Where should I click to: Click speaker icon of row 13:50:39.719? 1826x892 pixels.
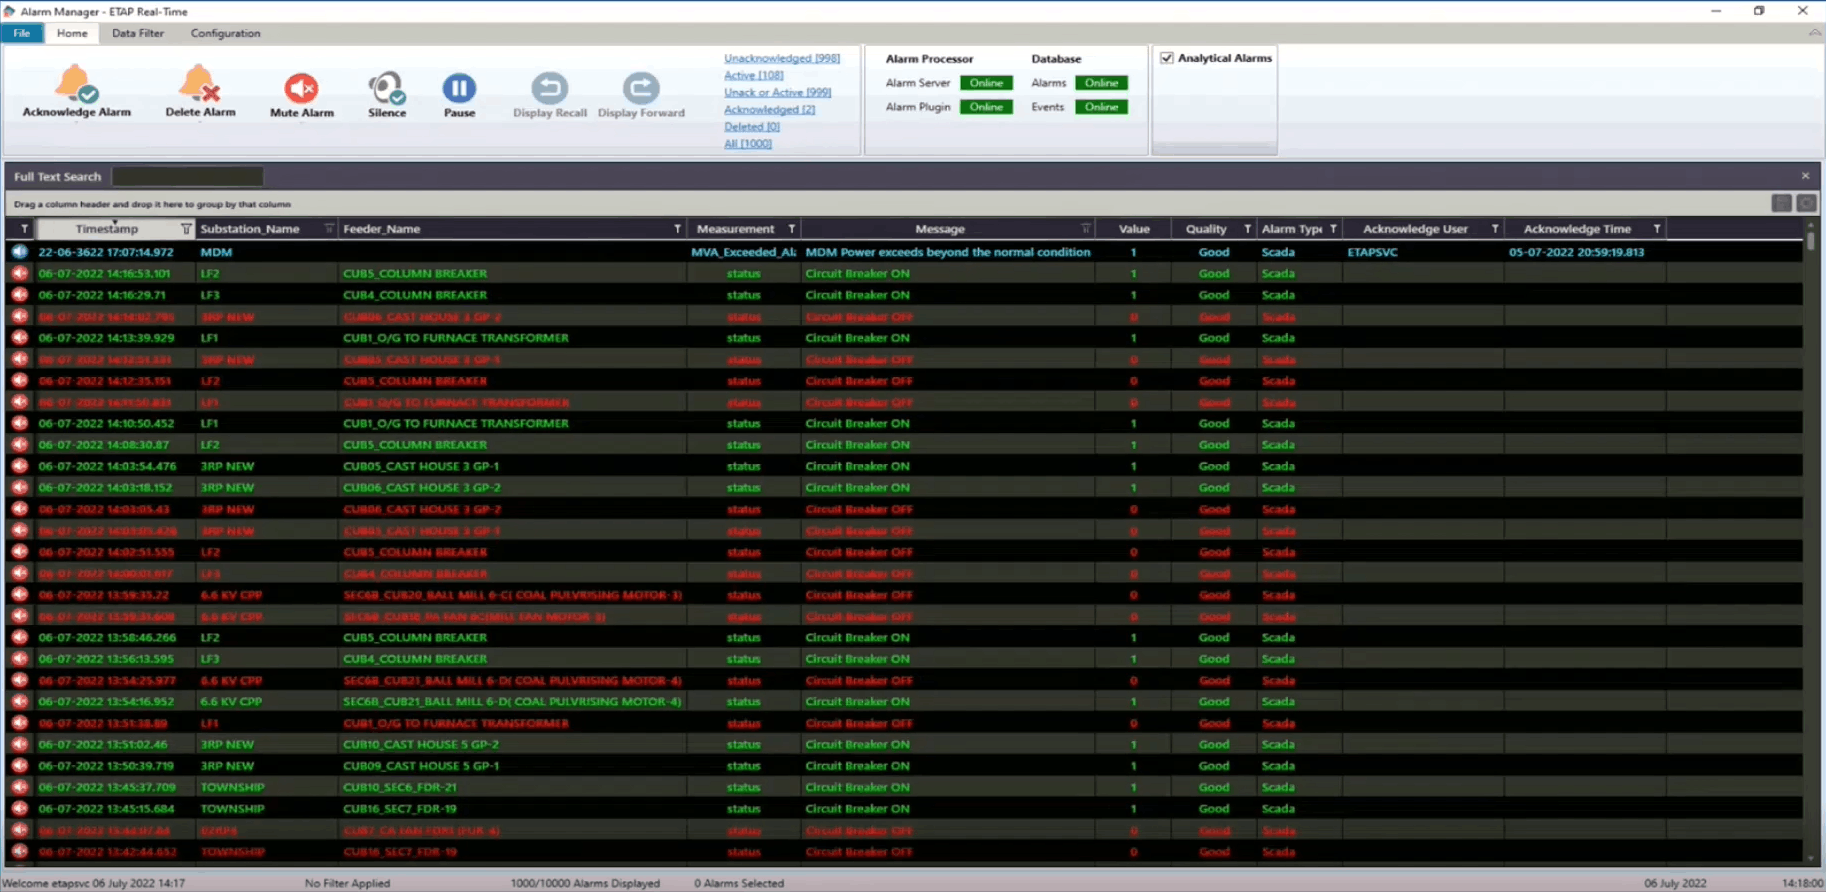pyautogui.click(x=19, y=766)
